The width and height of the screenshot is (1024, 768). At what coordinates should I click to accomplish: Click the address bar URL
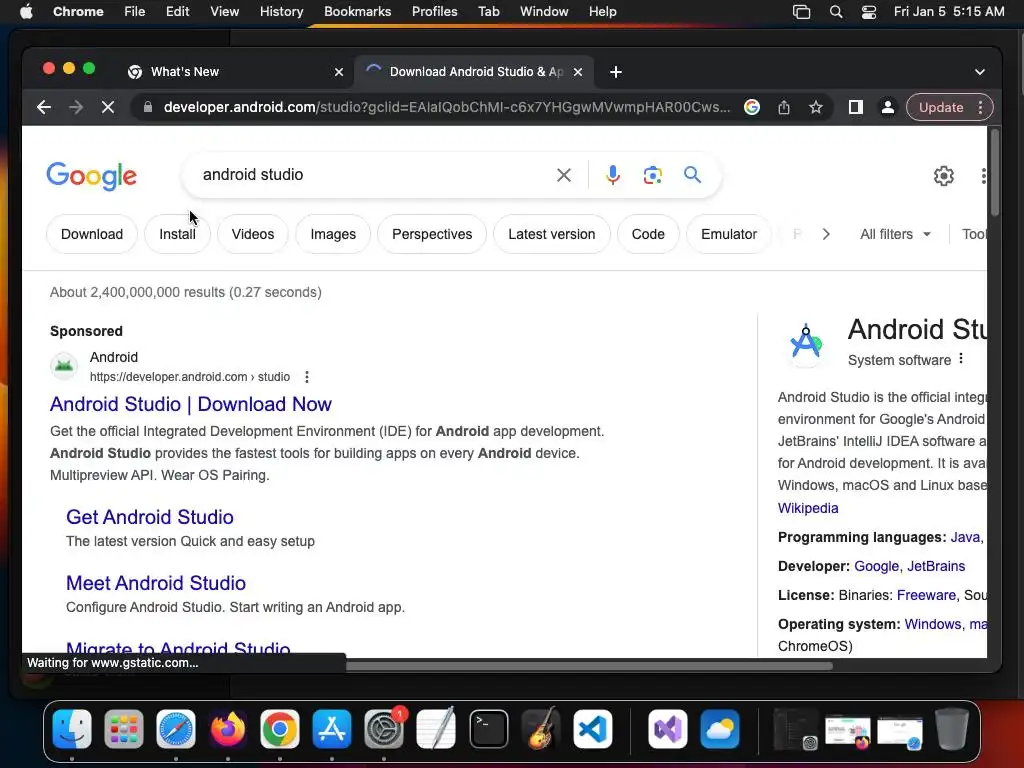[x=447, y=107]
